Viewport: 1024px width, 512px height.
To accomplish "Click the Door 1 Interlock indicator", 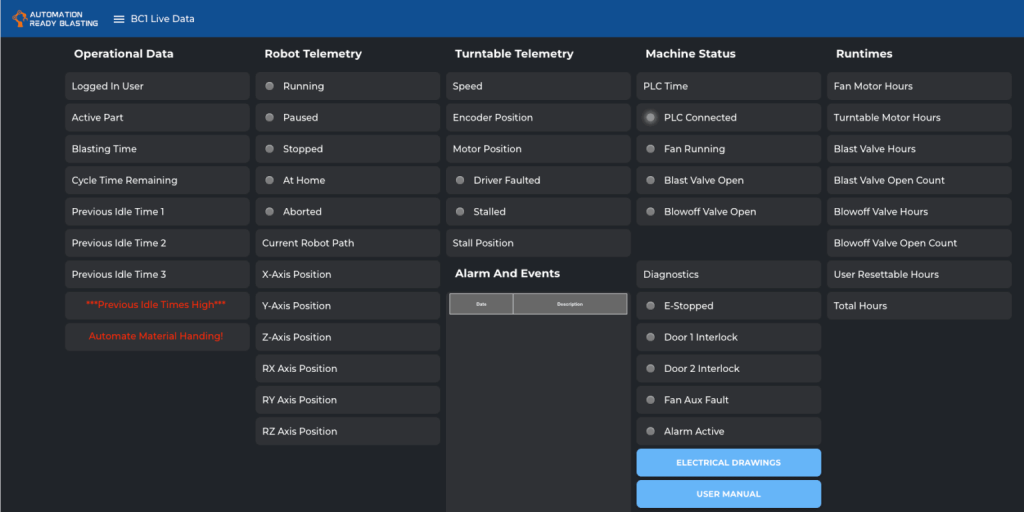I will pos(651,338).
